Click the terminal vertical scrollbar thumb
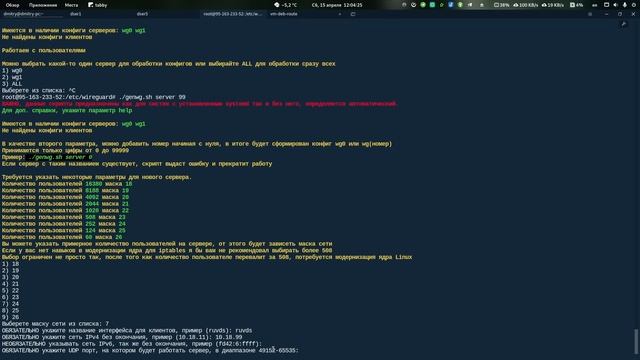The height and width of the screenshot is (360, 640). (636, 341)
